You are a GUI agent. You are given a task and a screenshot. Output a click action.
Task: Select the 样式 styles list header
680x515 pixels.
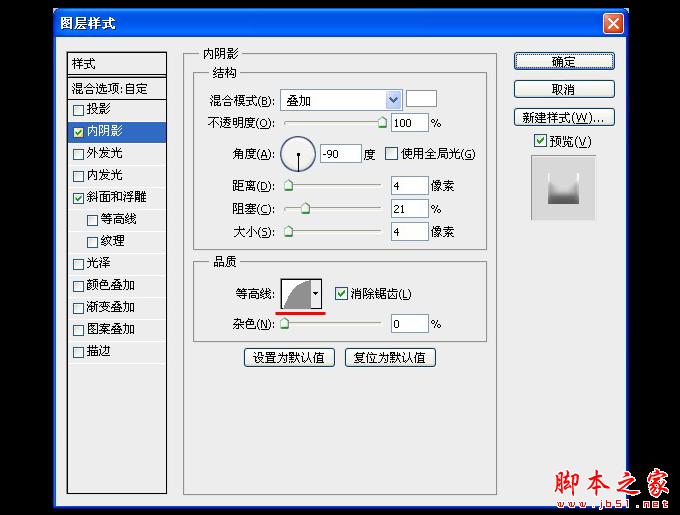click(x=117, y=64)
